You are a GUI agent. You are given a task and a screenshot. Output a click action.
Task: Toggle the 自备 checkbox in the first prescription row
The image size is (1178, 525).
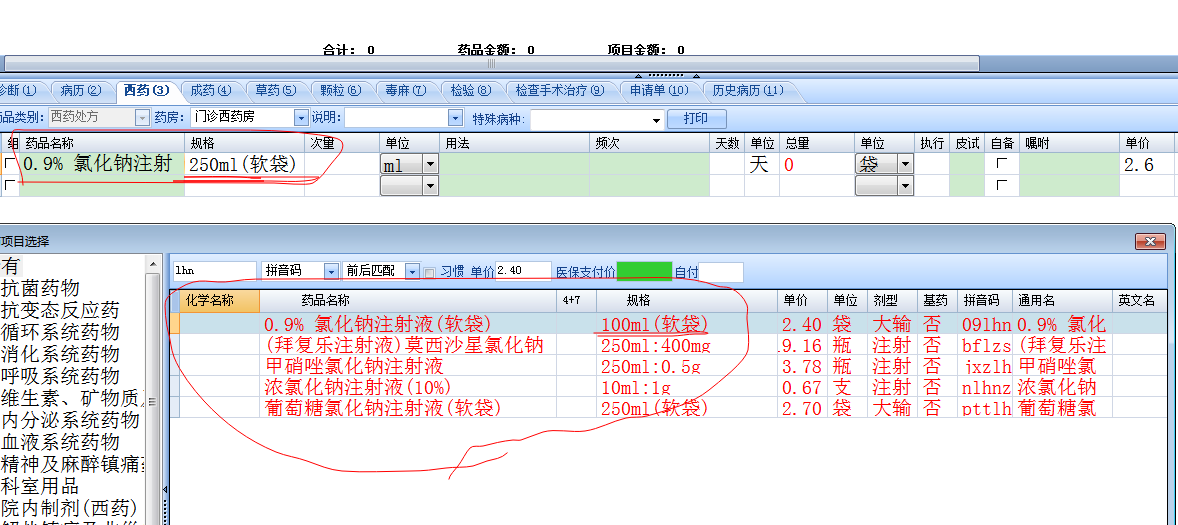(1000, 163)
